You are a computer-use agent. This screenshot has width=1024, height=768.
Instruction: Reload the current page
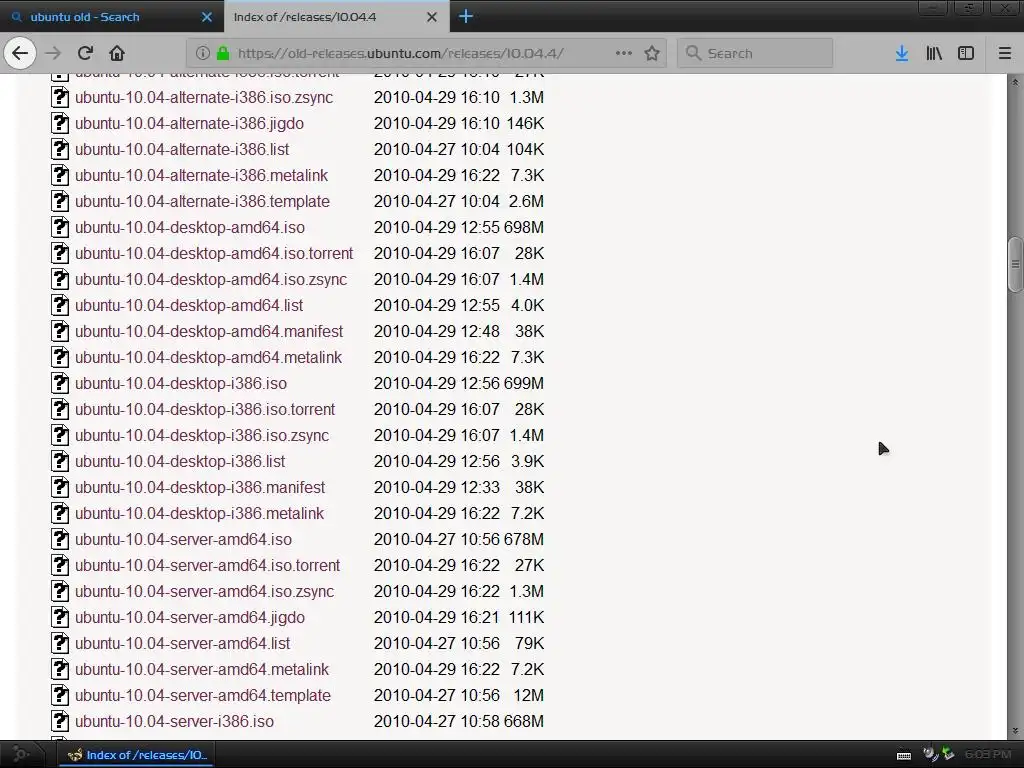(x=85, y=53)
